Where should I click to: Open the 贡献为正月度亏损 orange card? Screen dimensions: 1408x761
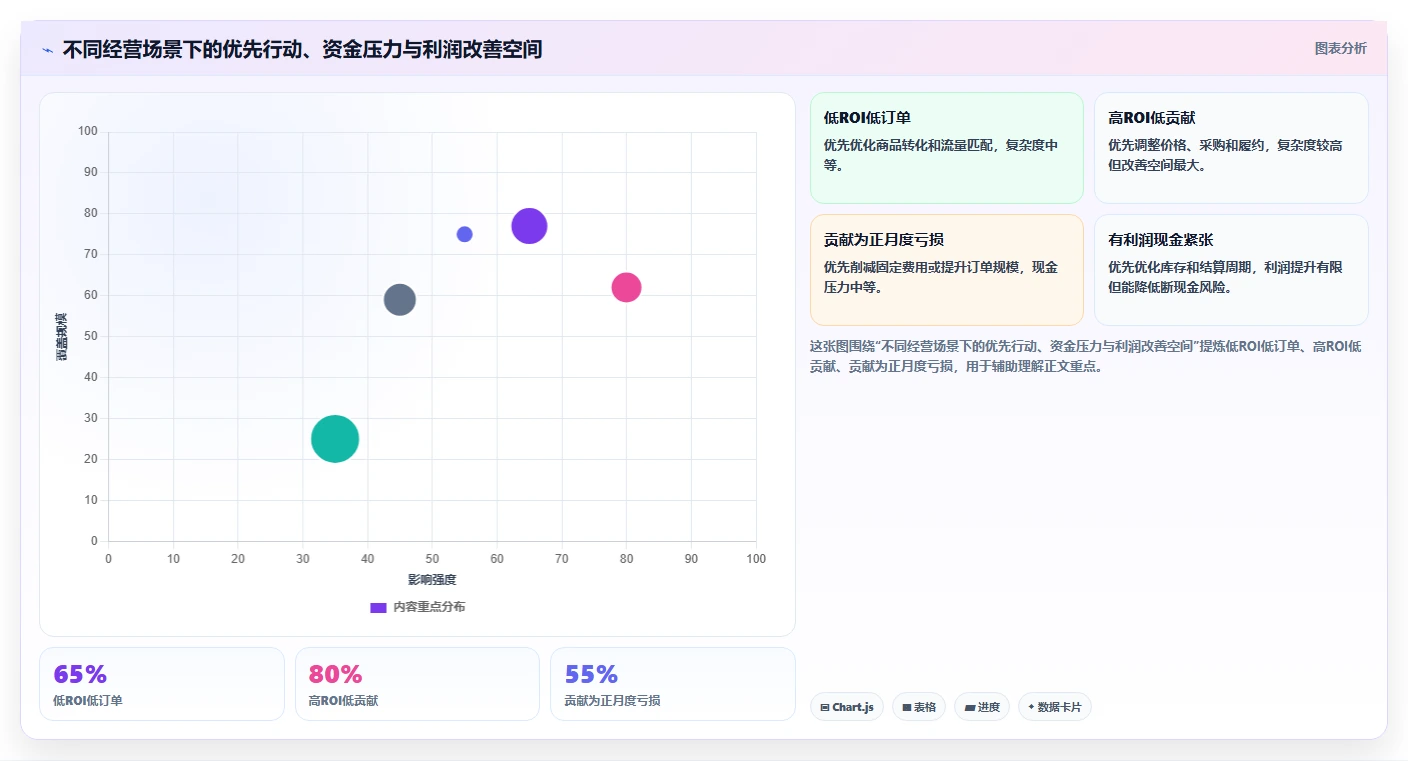coord(947,270)
